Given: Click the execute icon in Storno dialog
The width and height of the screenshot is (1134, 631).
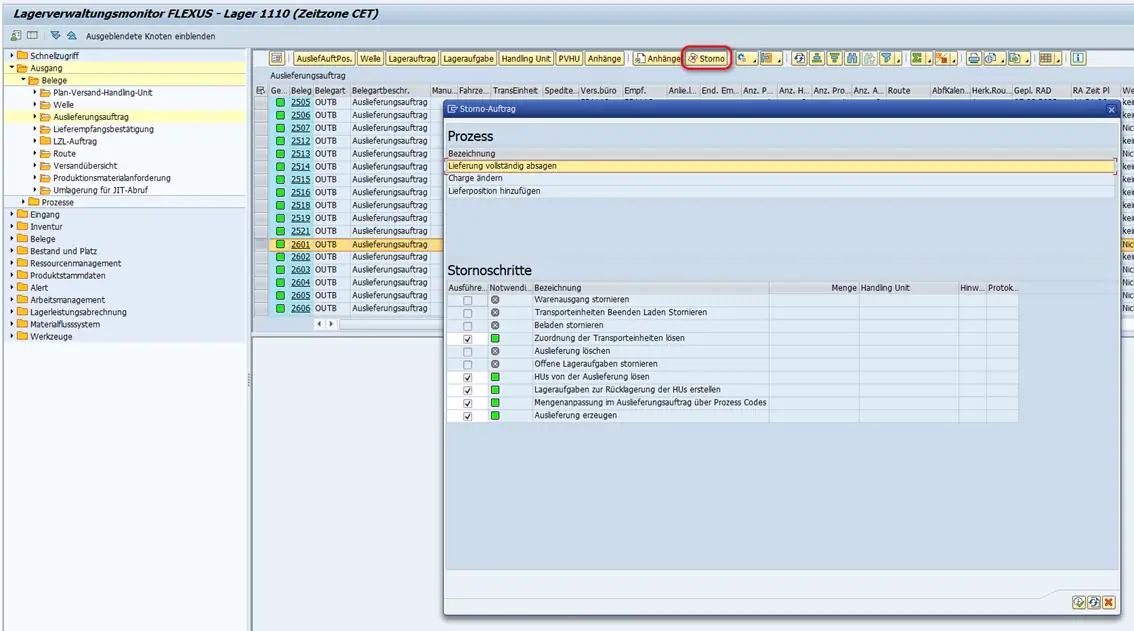Looking at the screenshot, I should tap(1079, 602).
